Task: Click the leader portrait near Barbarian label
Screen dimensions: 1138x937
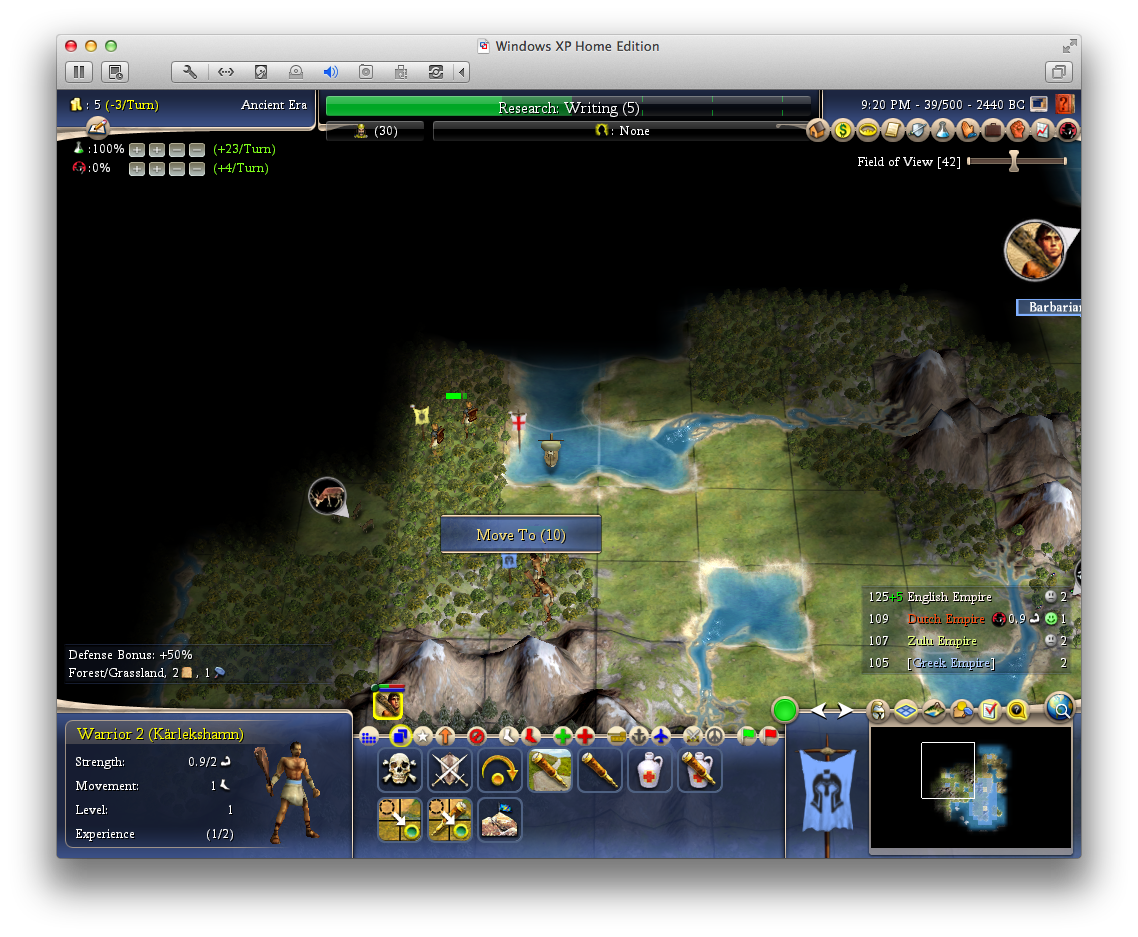Action: pyautogui.click(x=1034, y=250)
